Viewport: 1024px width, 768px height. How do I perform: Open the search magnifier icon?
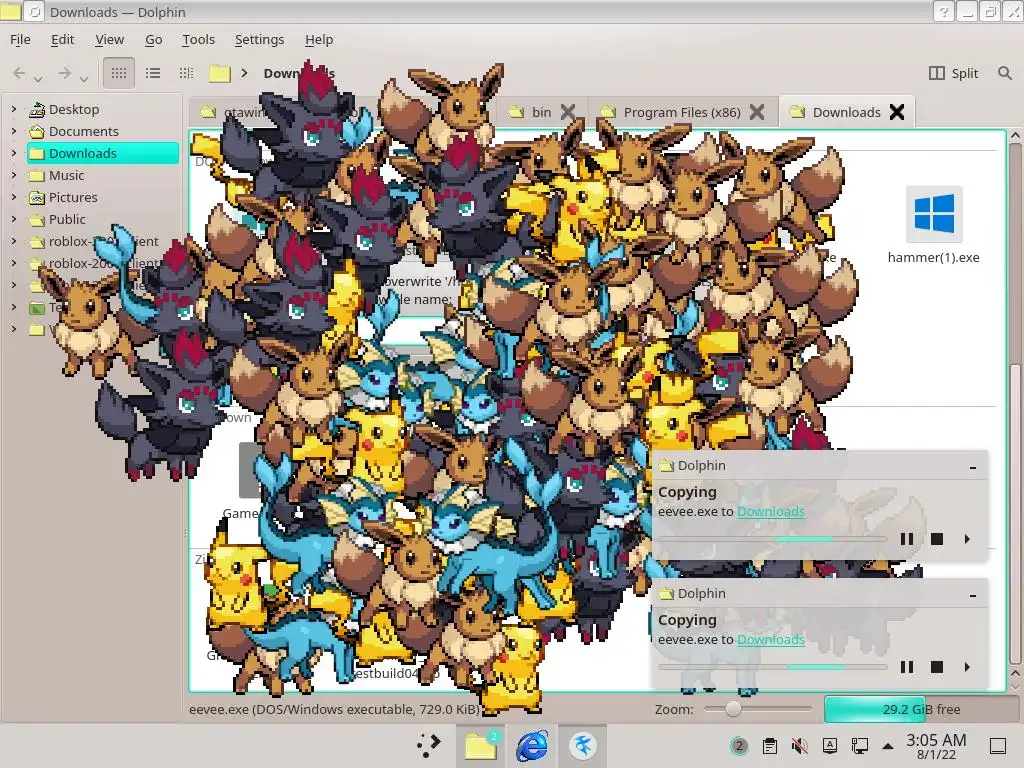pos(1004,73)
